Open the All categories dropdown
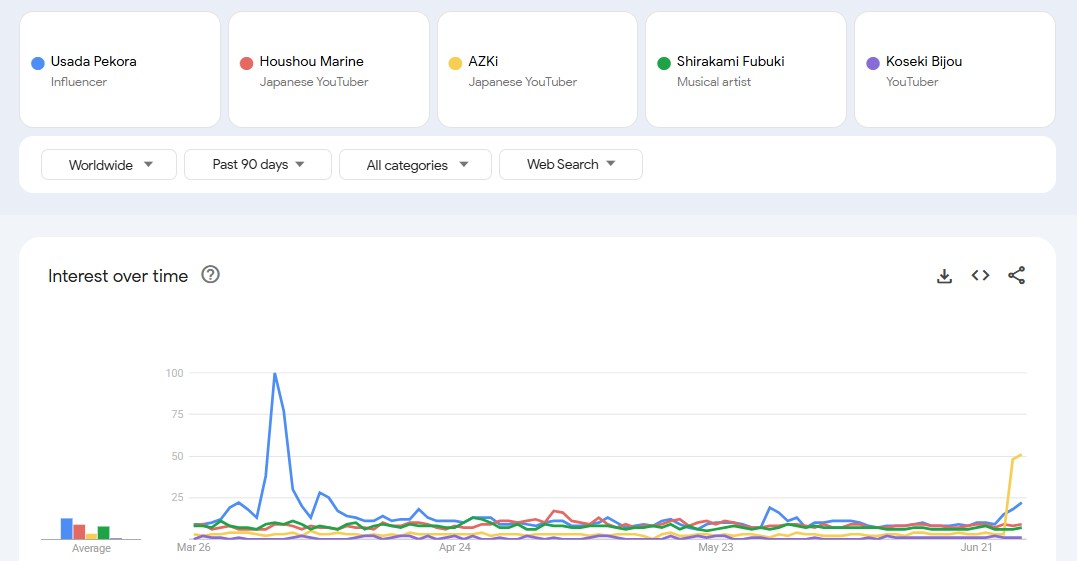This screenshot has height=561, width=1077. (416, 165)
